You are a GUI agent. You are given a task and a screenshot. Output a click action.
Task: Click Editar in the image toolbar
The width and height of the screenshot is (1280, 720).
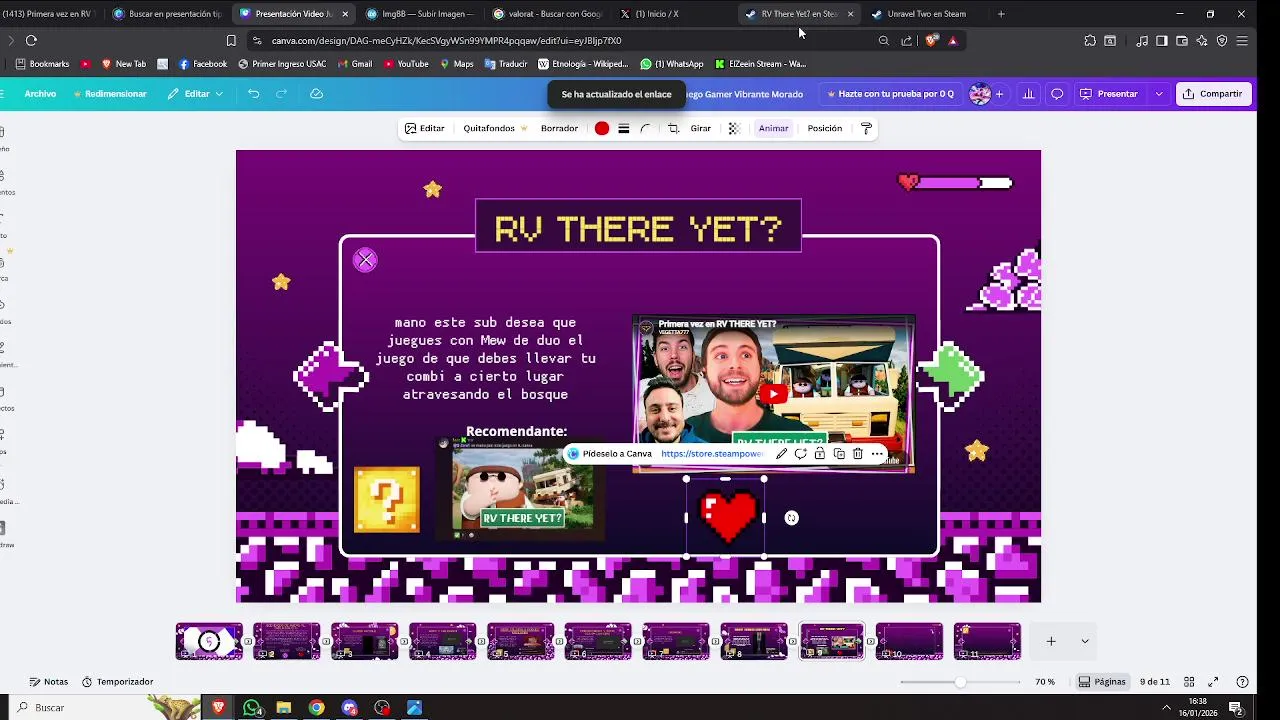[x=425, y=128]
